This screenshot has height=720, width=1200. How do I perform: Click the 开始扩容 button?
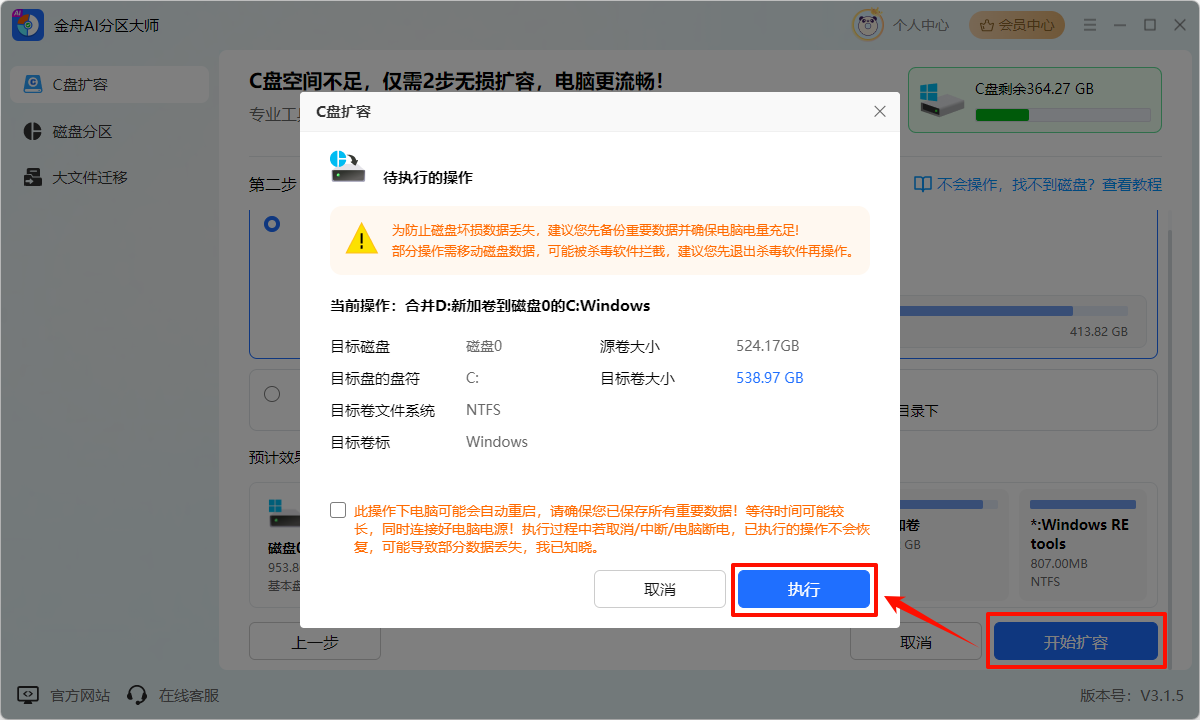[1076, 641]
